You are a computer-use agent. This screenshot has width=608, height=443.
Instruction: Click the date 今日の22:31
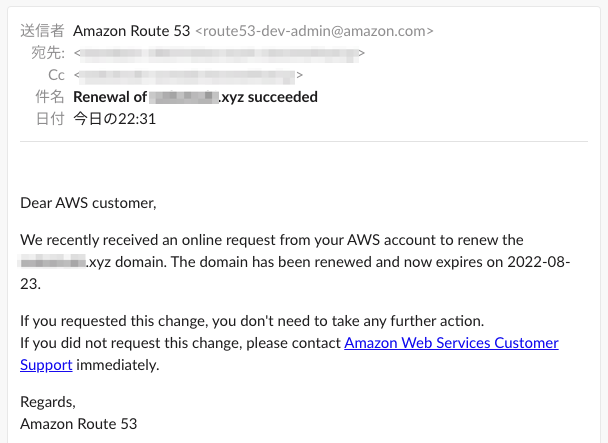114,119
